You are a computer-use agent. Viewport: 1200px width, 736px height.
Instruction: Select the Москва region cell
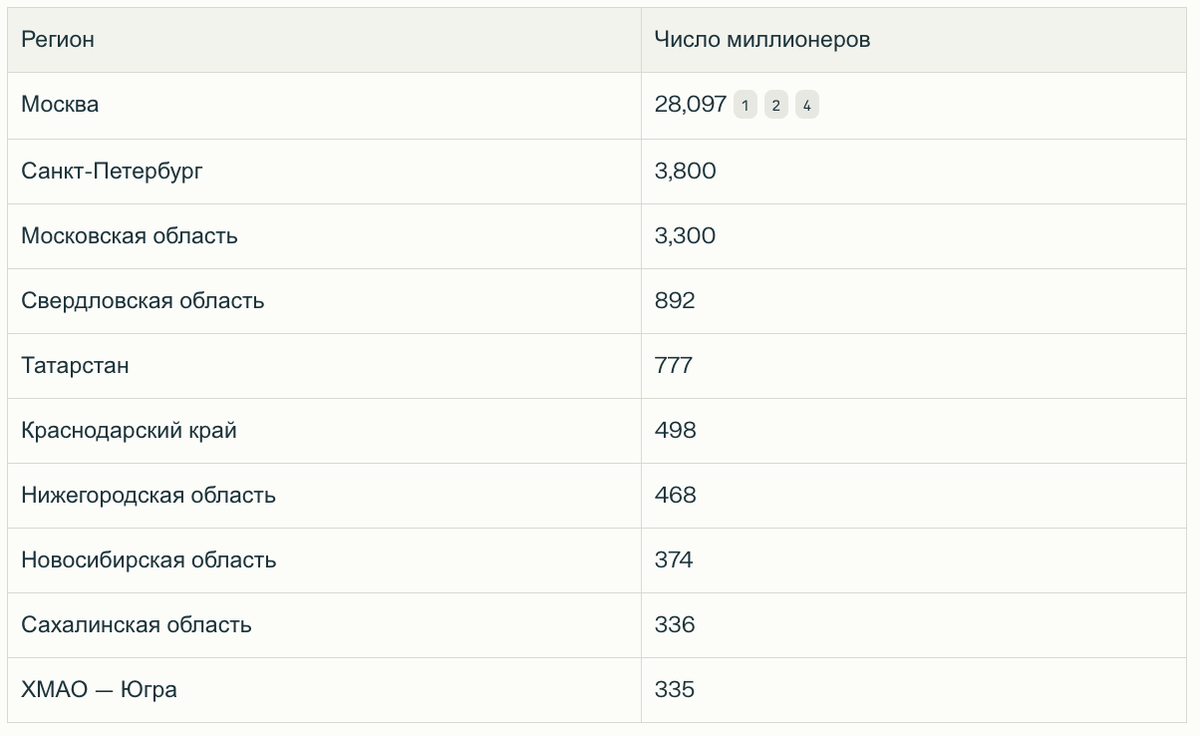[60, 104]
